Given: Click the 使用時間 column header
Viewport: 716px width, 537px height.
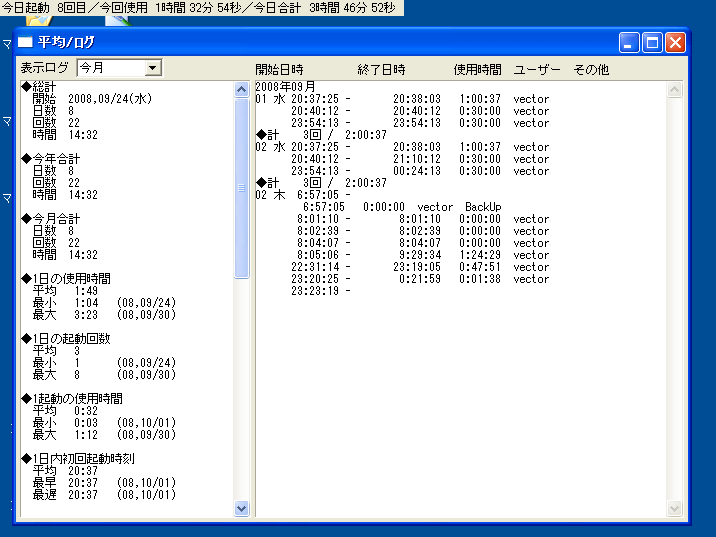Looking at the screenshot, I should tap(478, 69).
